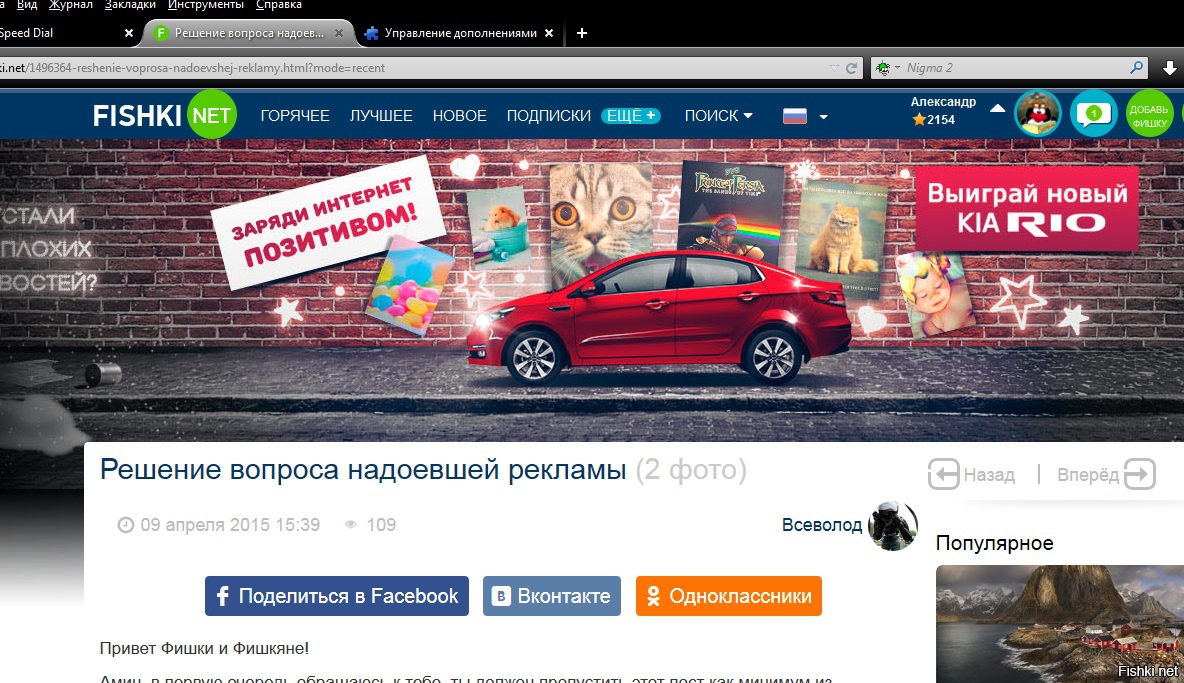
Task: Share the post to Одноклассники
Action: tap(729, 596)
